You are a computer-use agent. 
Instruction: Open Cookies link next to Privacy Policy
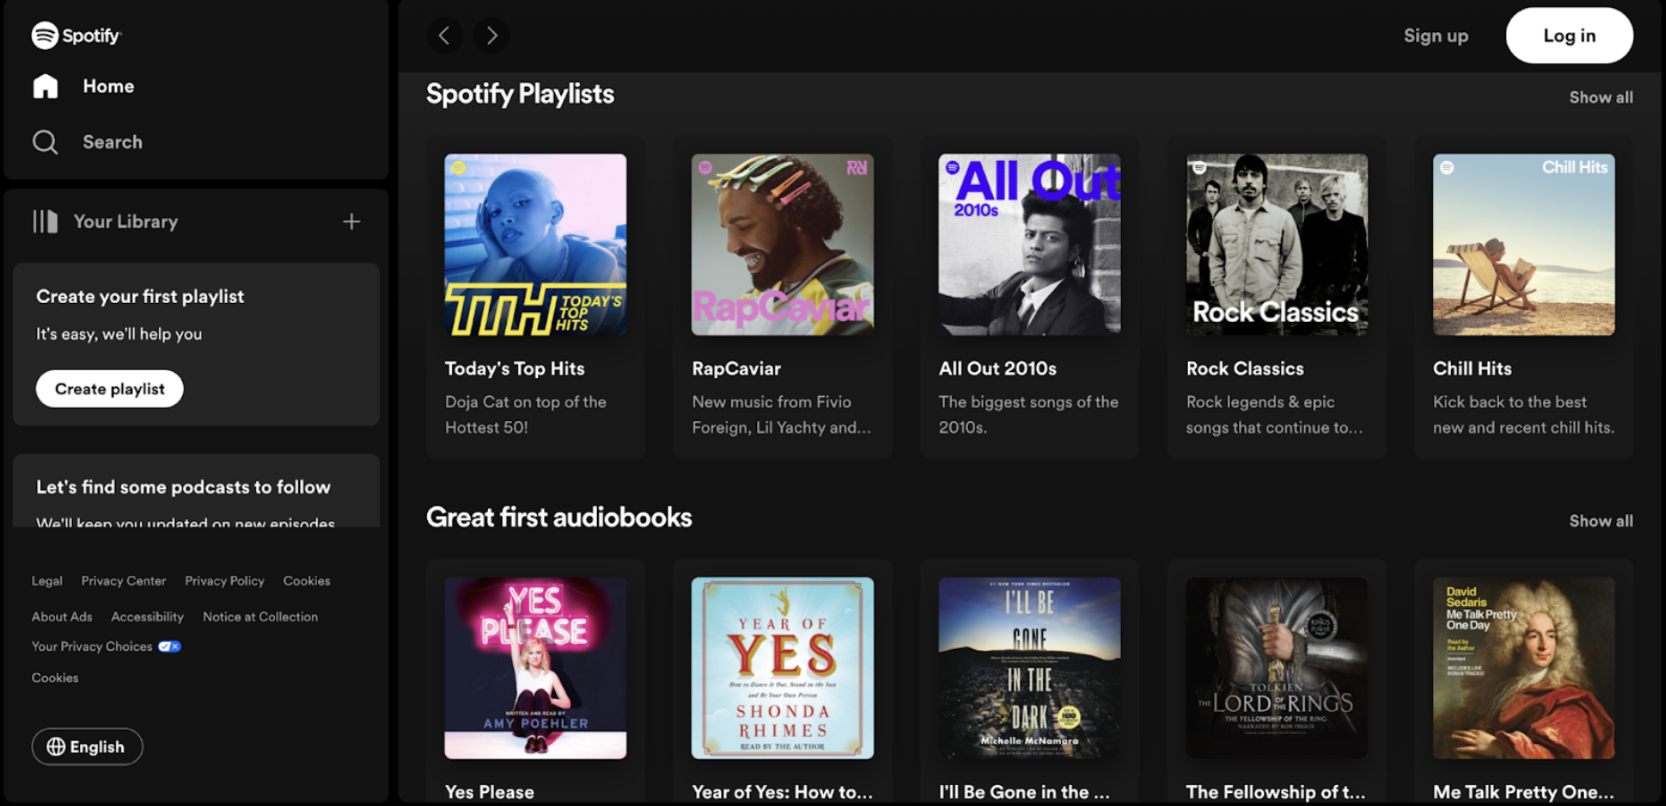coord(307,581)
